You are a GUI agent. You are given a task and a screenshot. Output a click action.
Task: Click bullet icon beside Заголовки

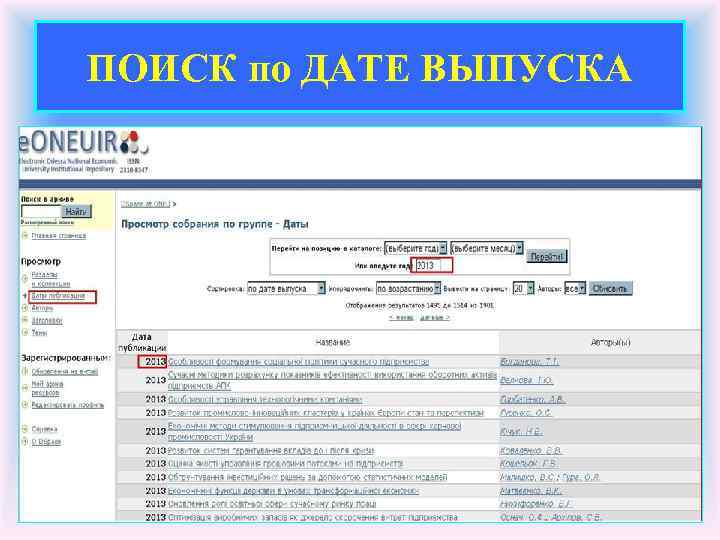coord(25,320)
